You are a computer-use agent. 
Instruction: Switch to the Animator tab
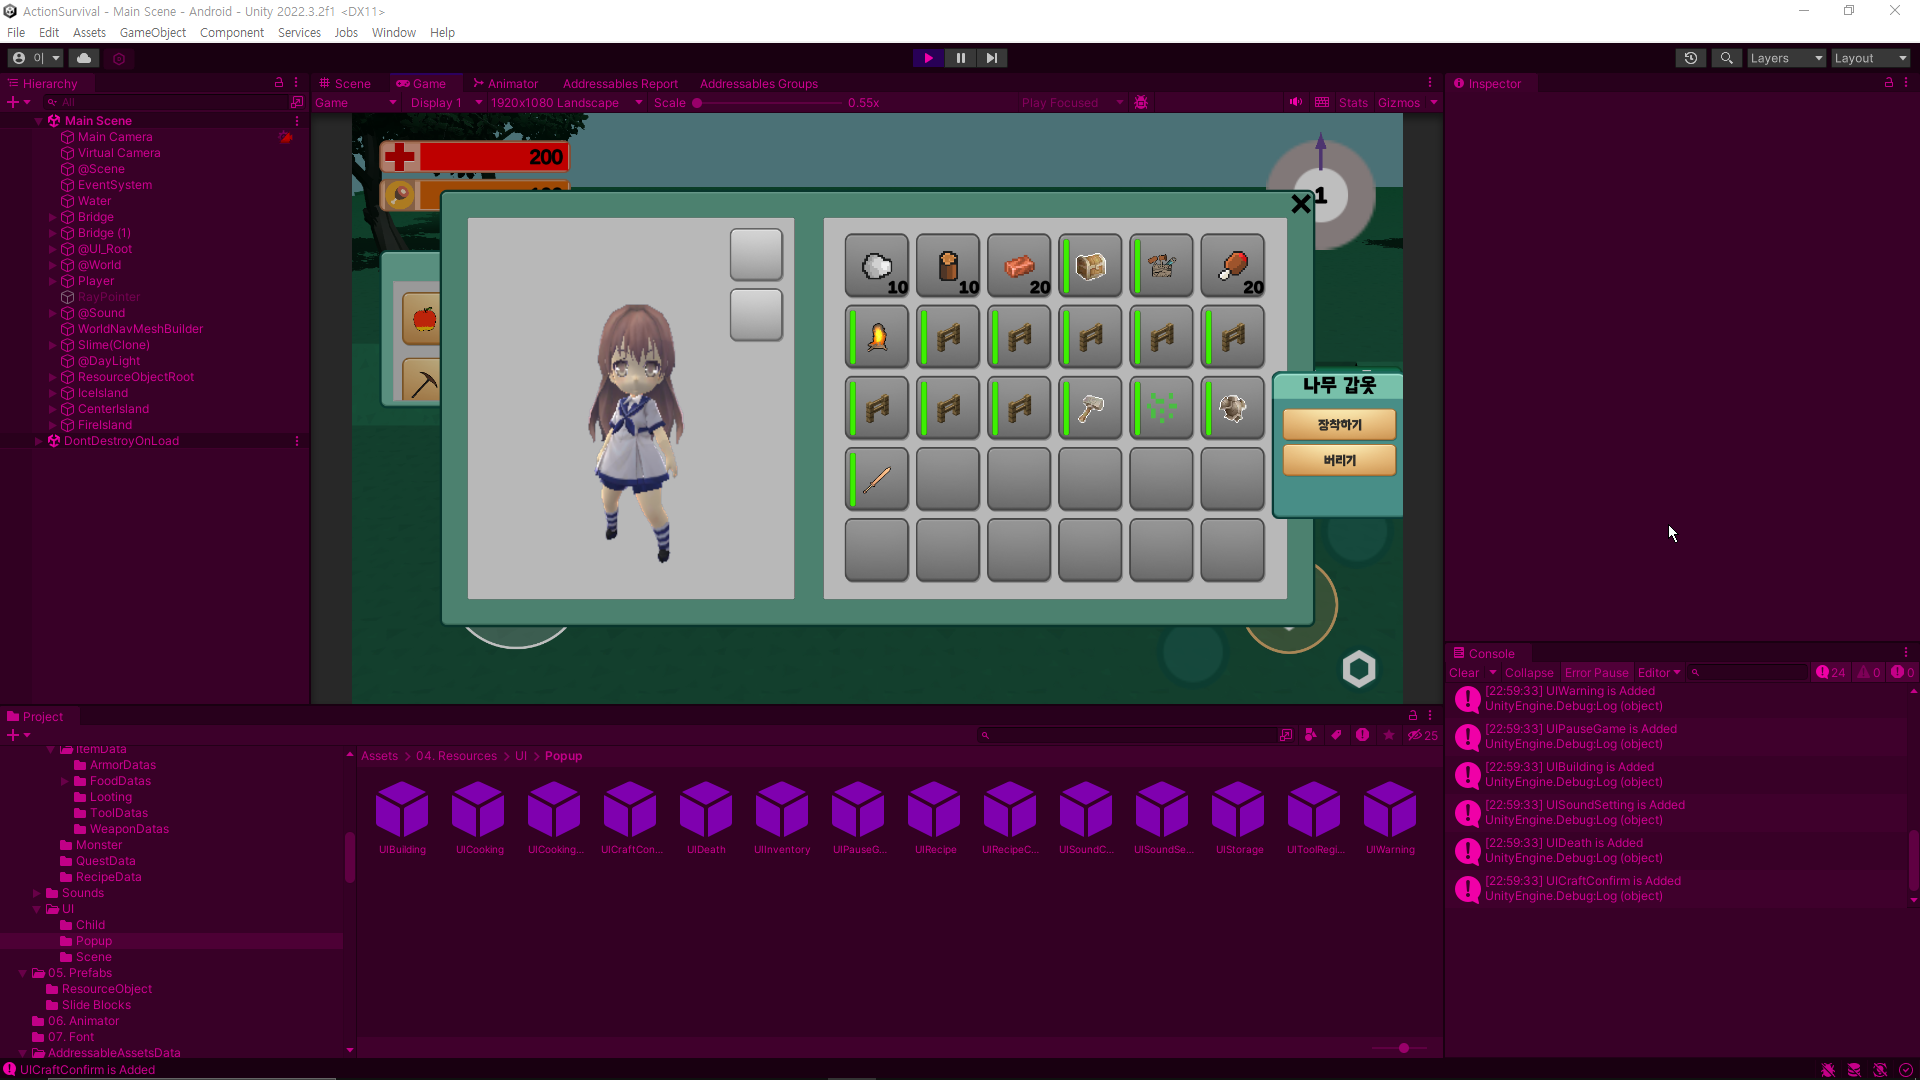coord(506,84)
